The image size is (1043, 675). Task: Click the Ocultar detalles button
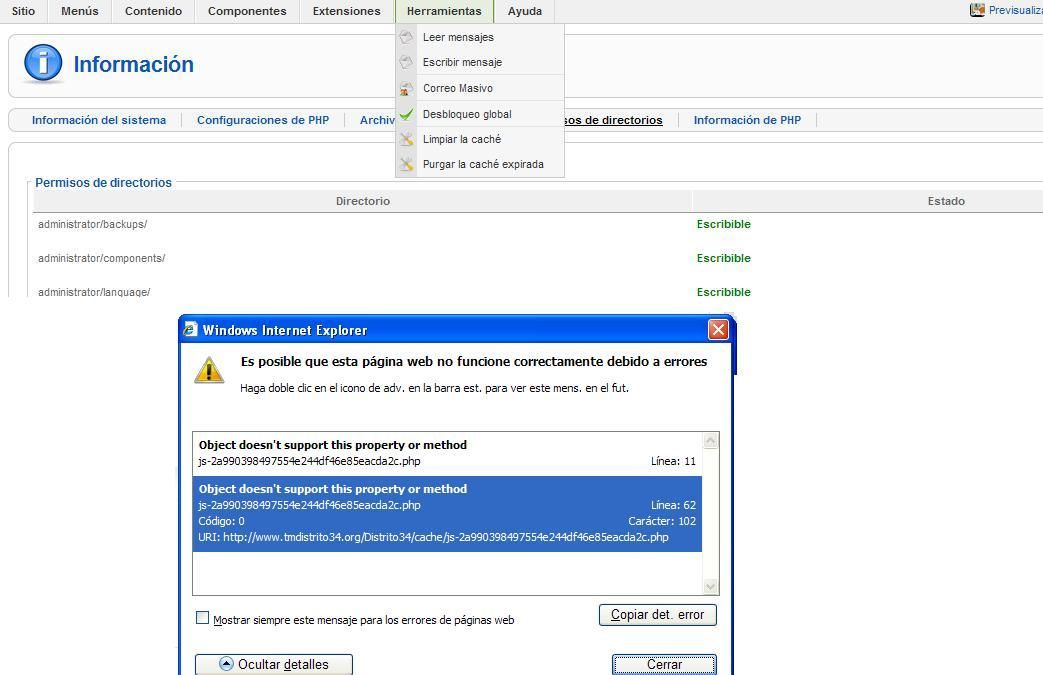pos(273,664)
